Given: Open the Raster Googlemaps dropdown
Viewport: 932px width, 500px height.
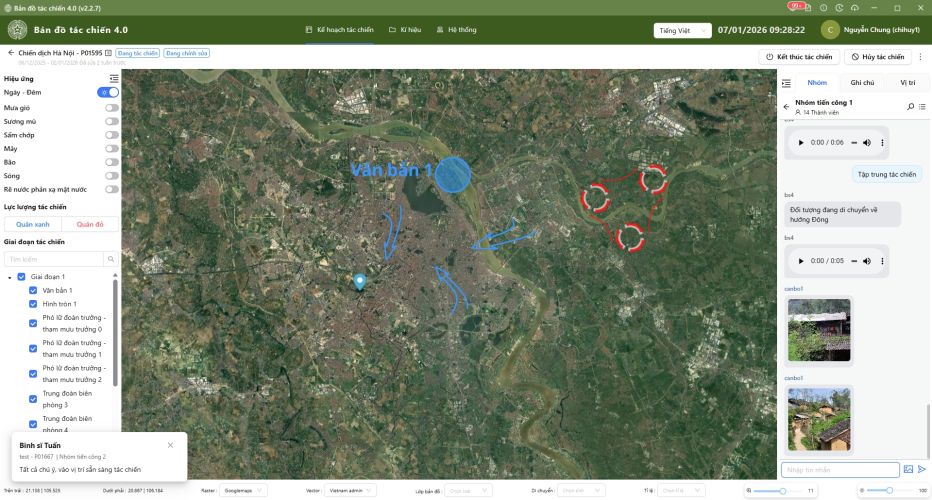Looking at the screenshot, I should [246, 491].
